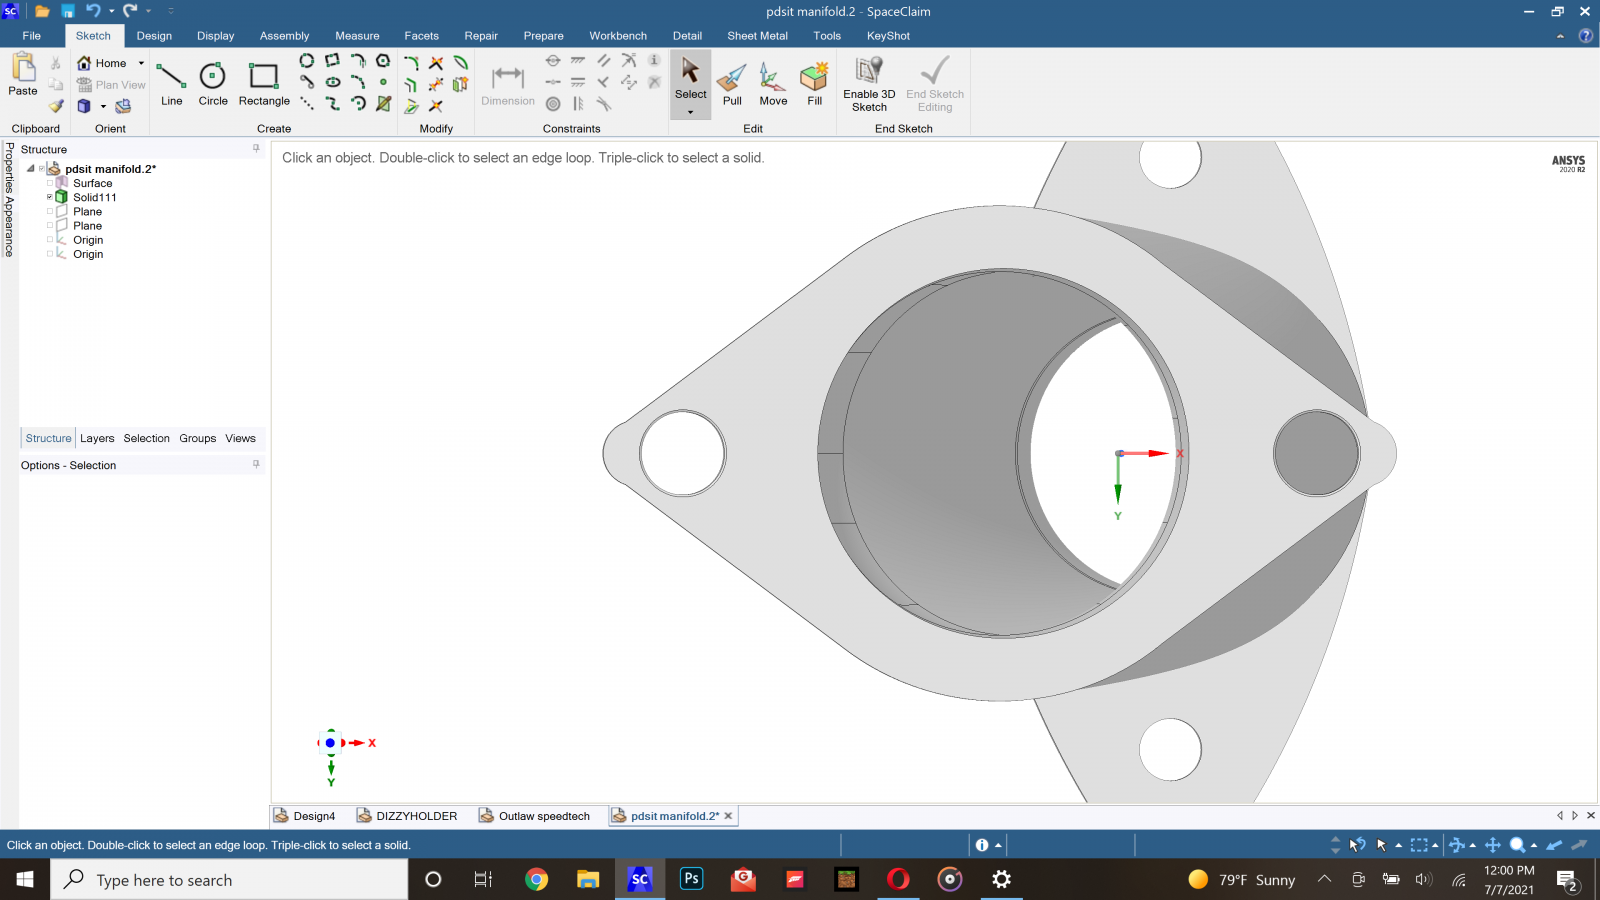Viewport: 1600px width, 900px height.
Task: Pin the Structure panel
Action: 256,148
